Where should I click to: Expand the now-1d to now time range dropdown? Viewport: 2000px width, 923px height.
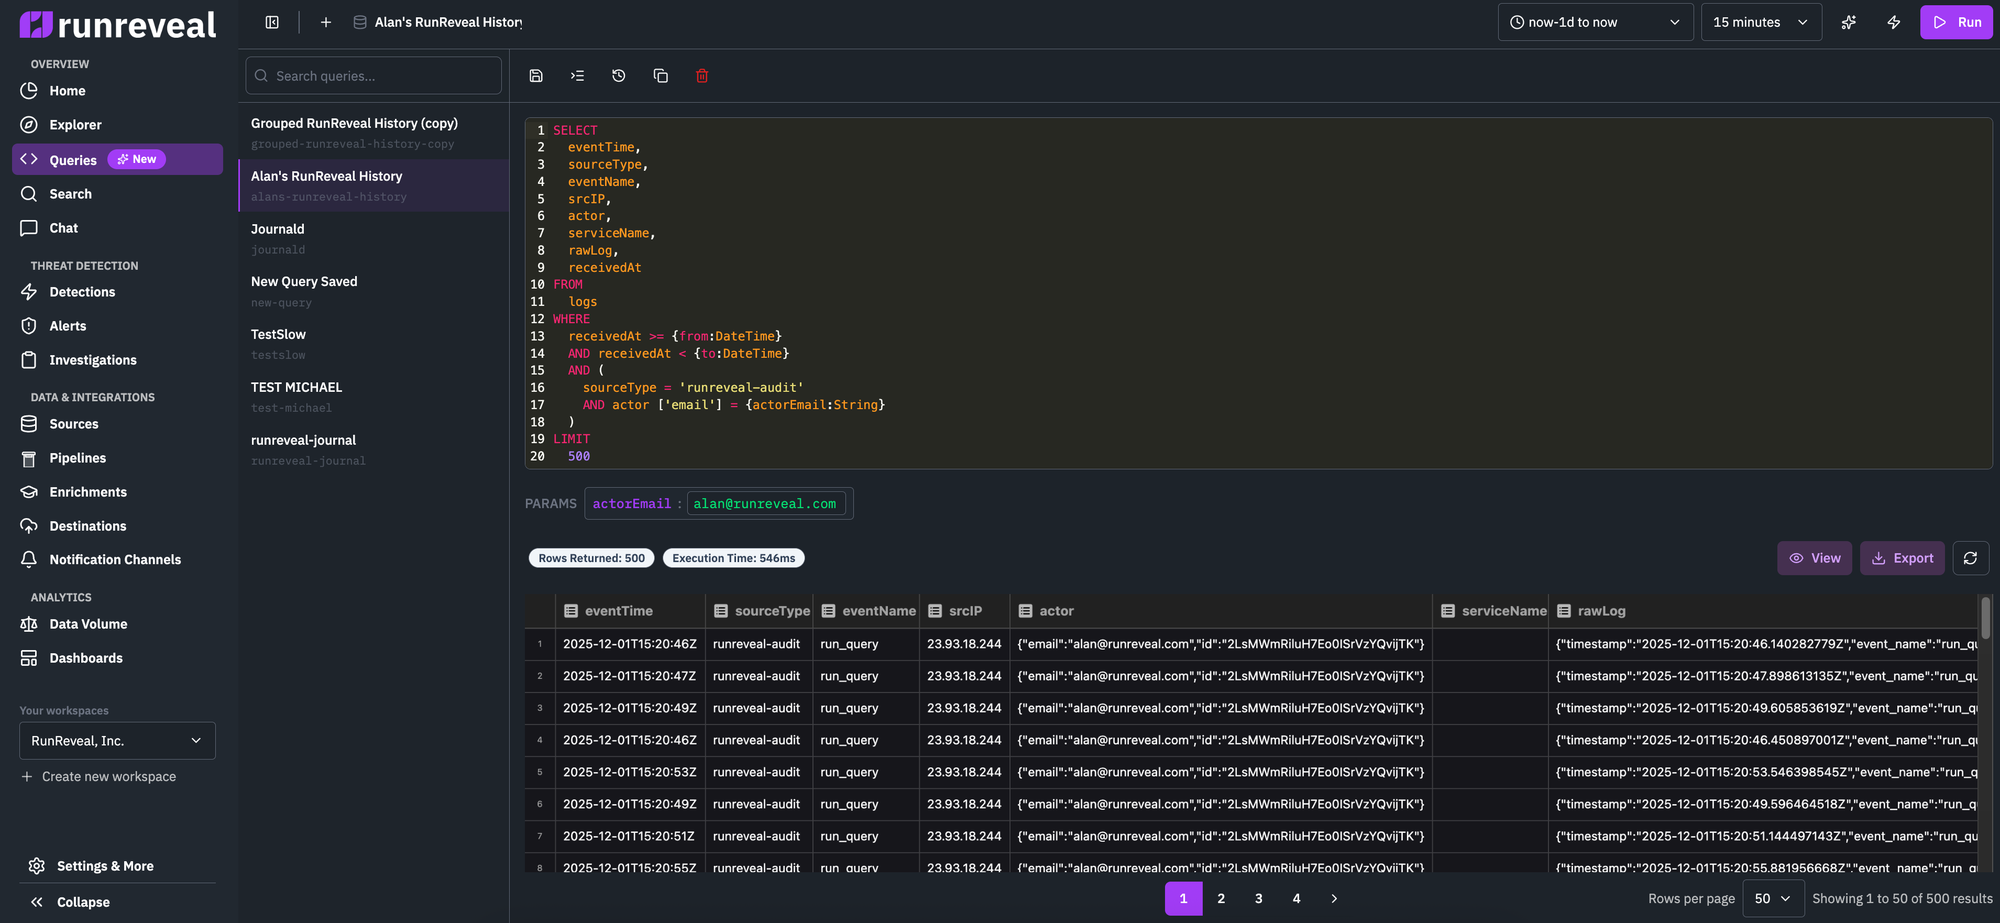1594,22
